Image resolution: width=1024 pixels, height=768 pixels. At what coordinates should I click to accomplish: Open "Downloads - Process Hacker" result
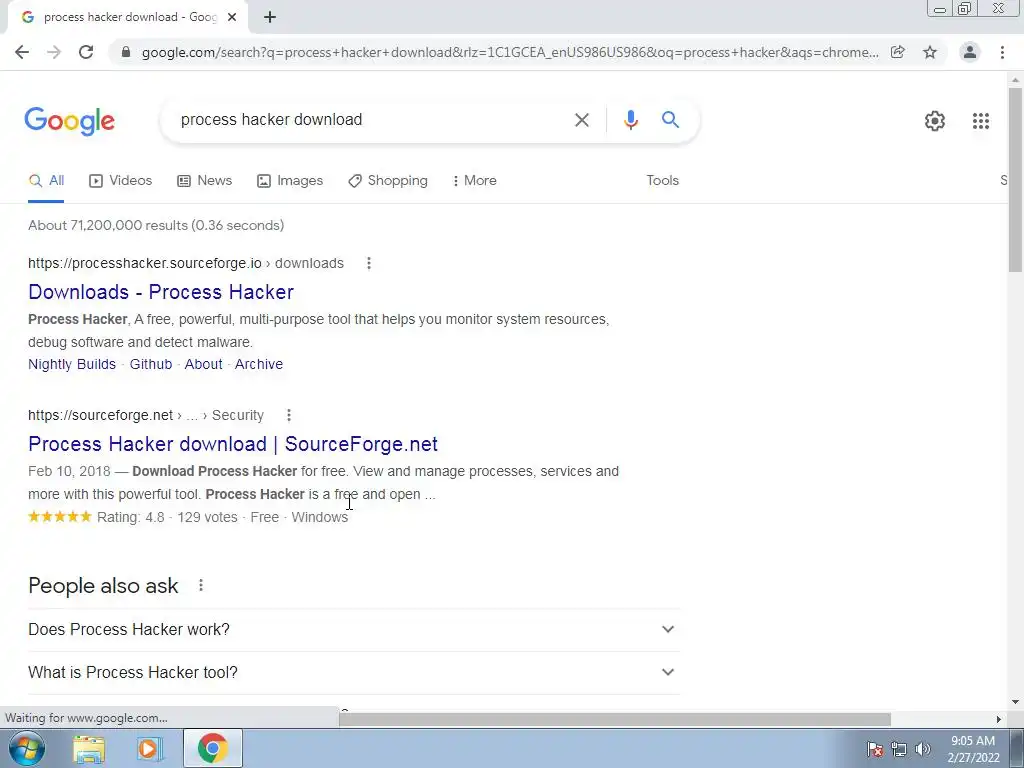pyautogui.click(x=161, y=292)
